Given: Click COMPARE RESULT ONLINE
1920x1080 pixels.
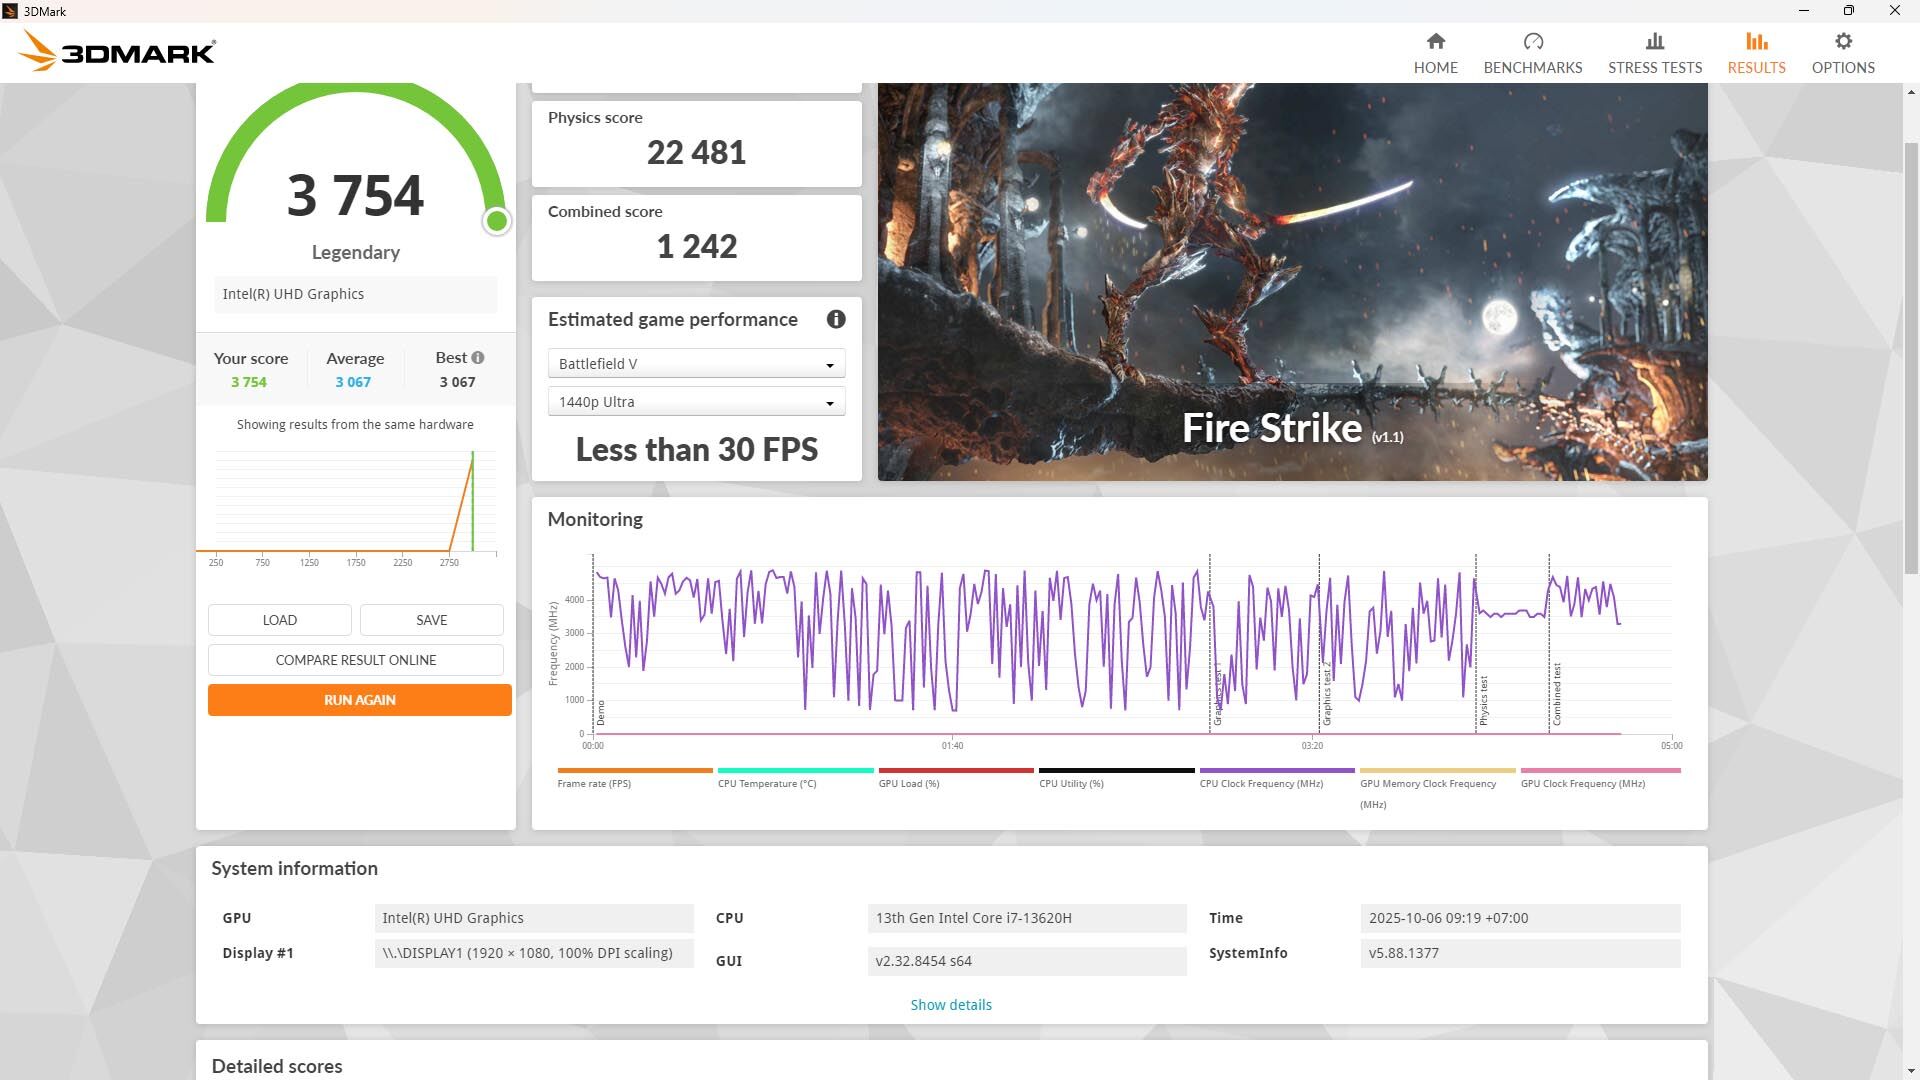Looking at the screenshot, I should point(357,660).
